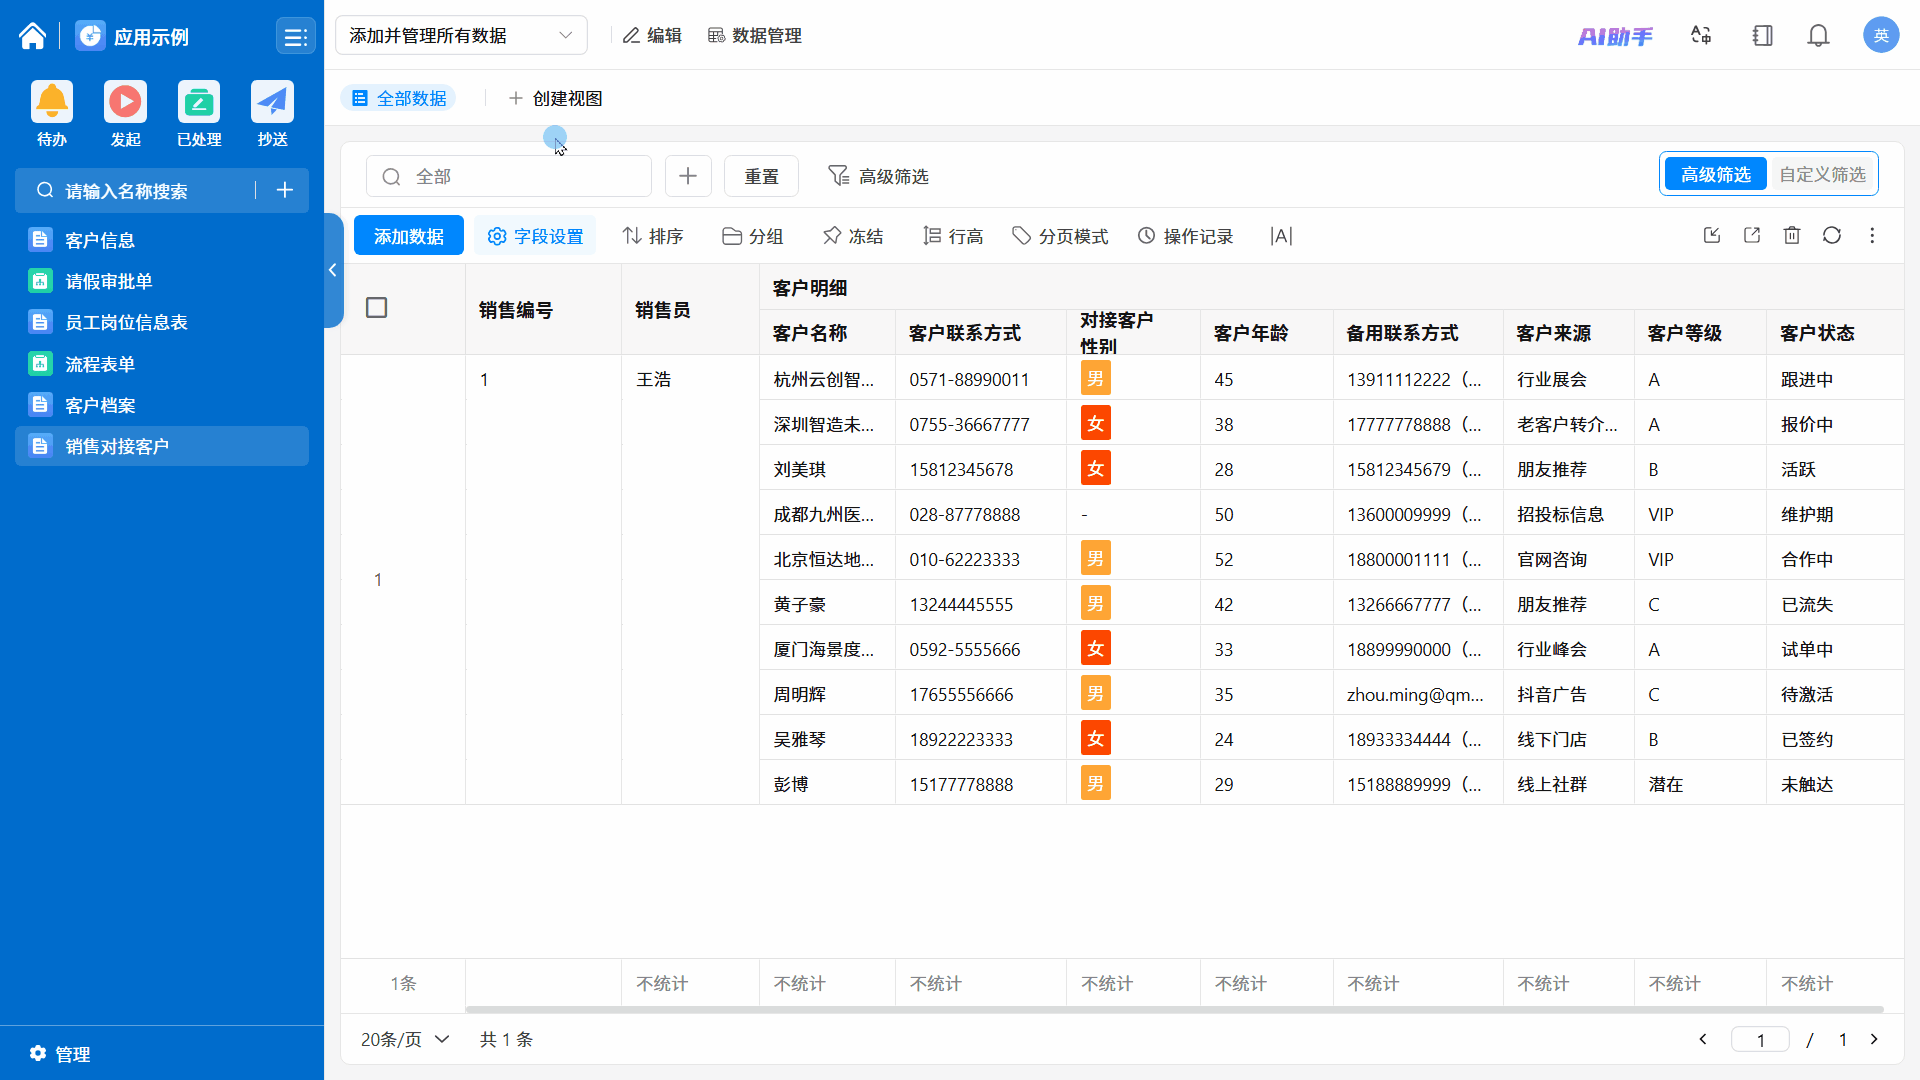Open the 20条/页 page size dropdown
The width and height of the screenshot is (1920, 1080).
405,1039
